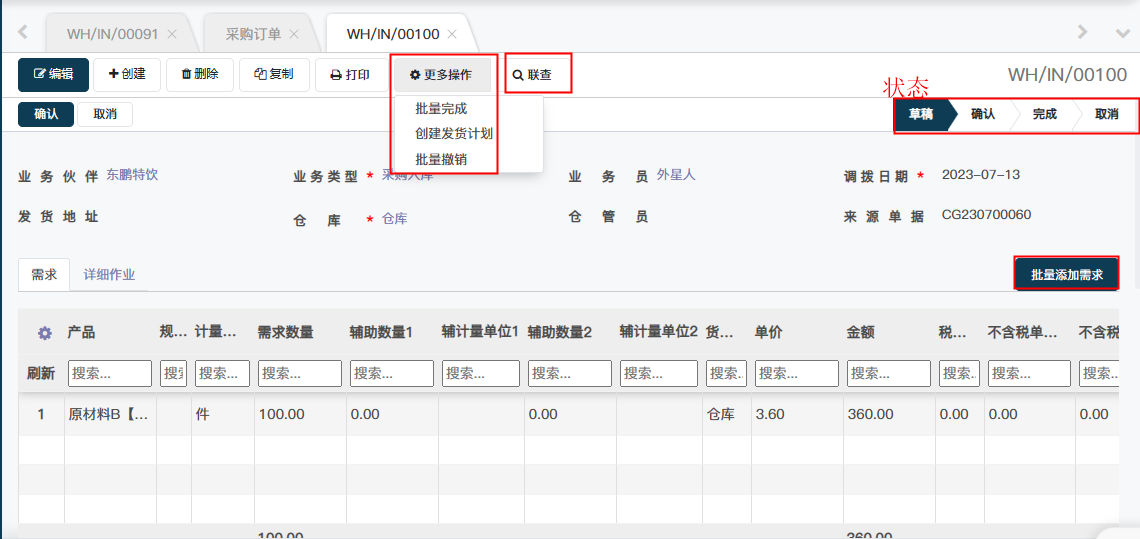Close the 采购订单 tab
Screen dimensions: 1140x539
click(294, 34)
